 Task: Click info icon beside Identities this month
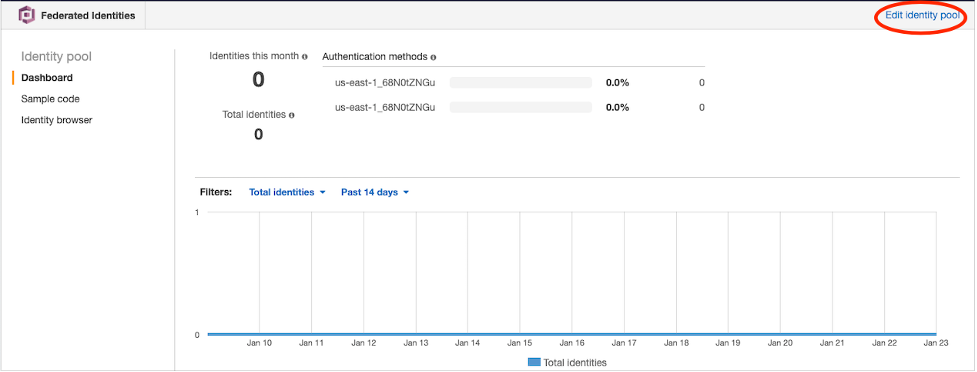(x=305, y=56)
